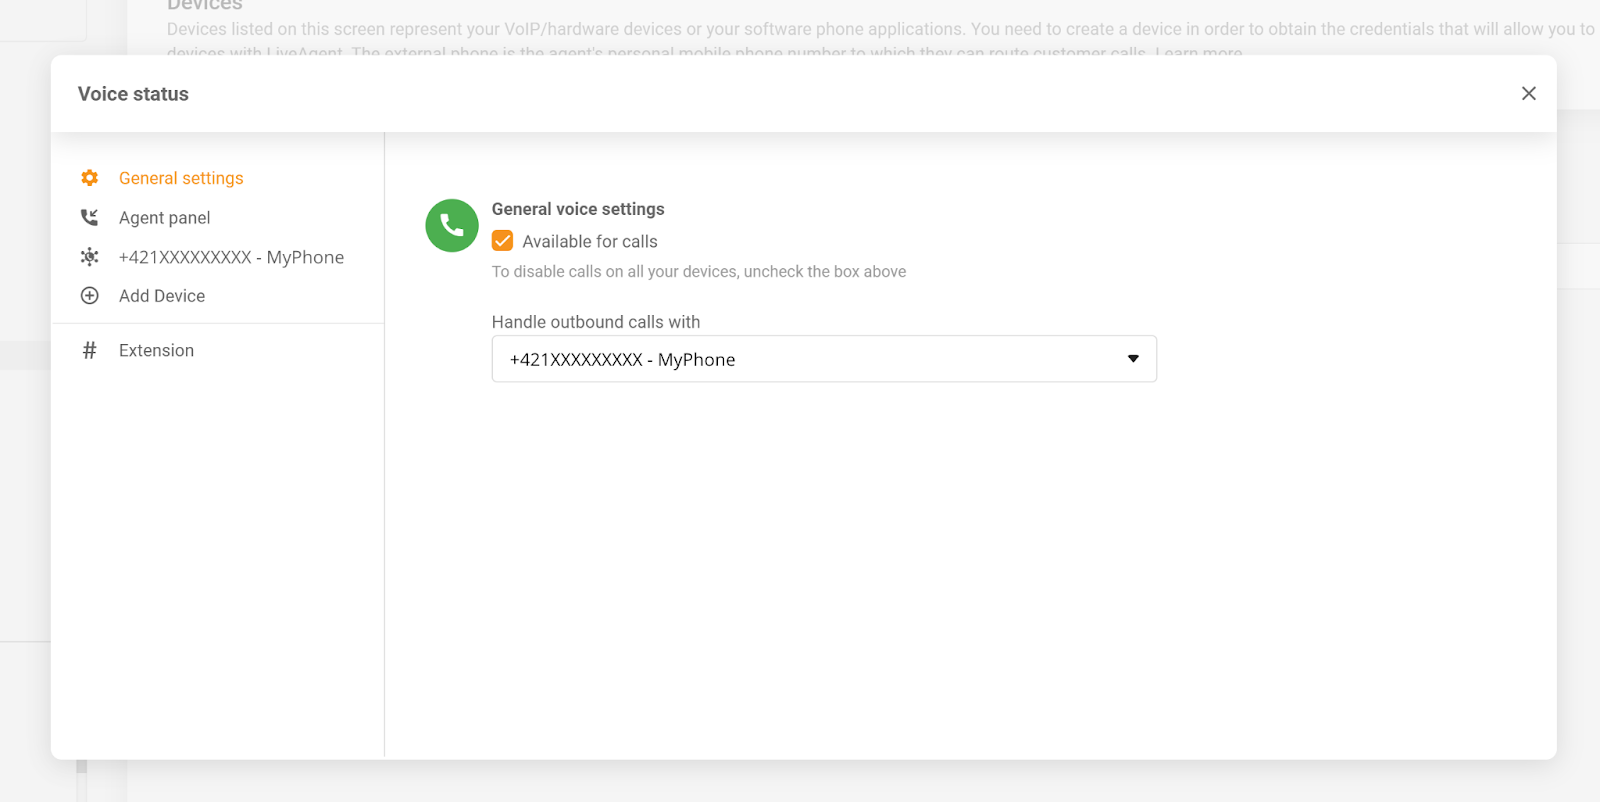Click the General voice settings heading
1600x802 pixels.
pyautogui.click(x=578, y=209)
